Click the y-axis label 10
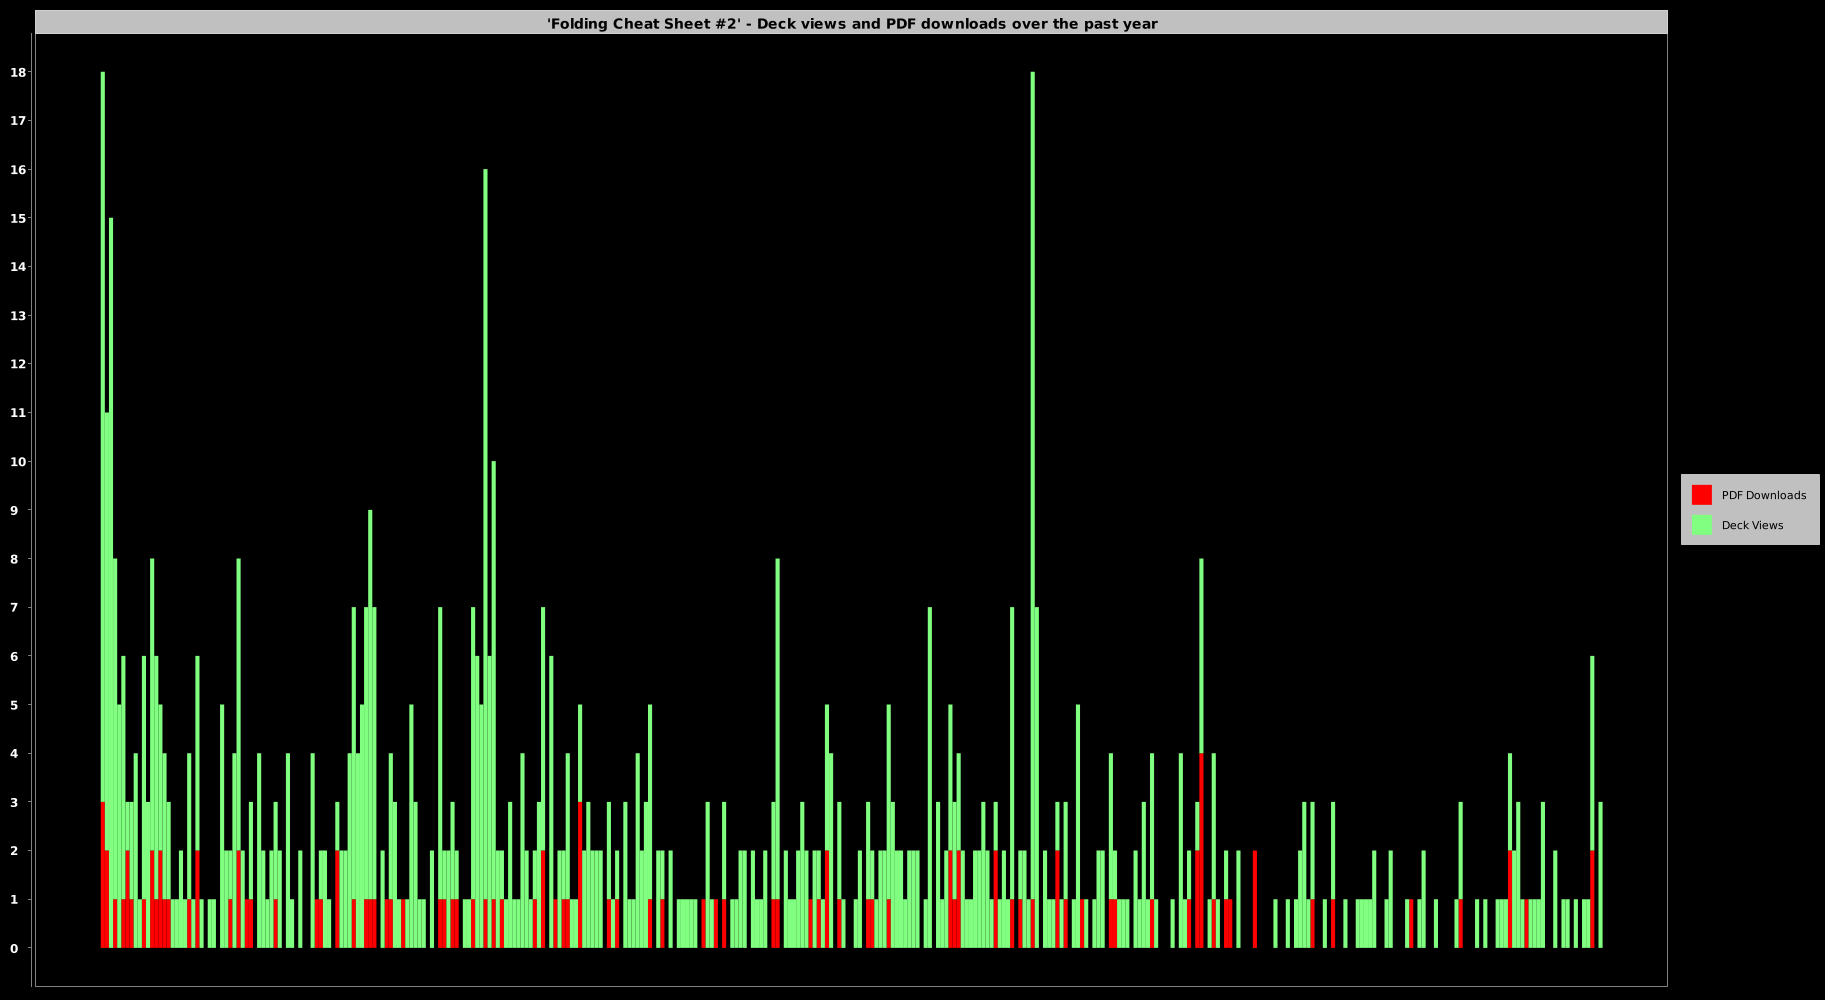 tap(17, 462)
